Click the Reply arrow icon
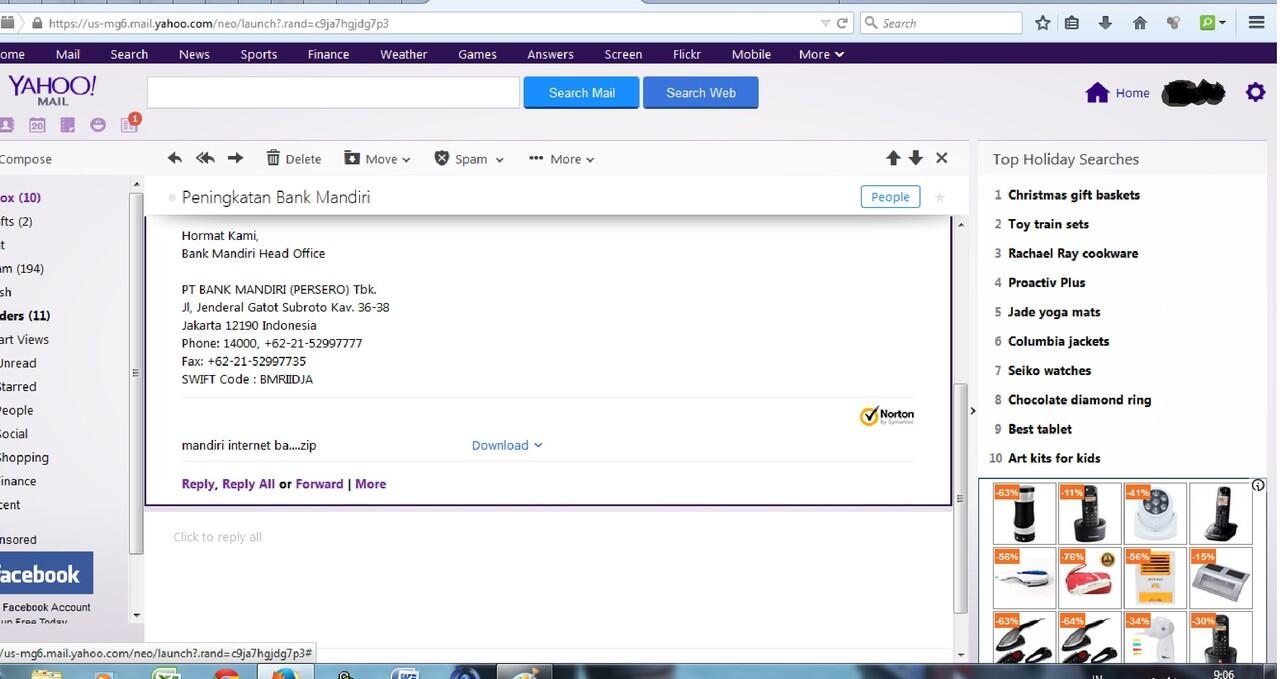The image size is (1280, 679). tap(175, 158)
